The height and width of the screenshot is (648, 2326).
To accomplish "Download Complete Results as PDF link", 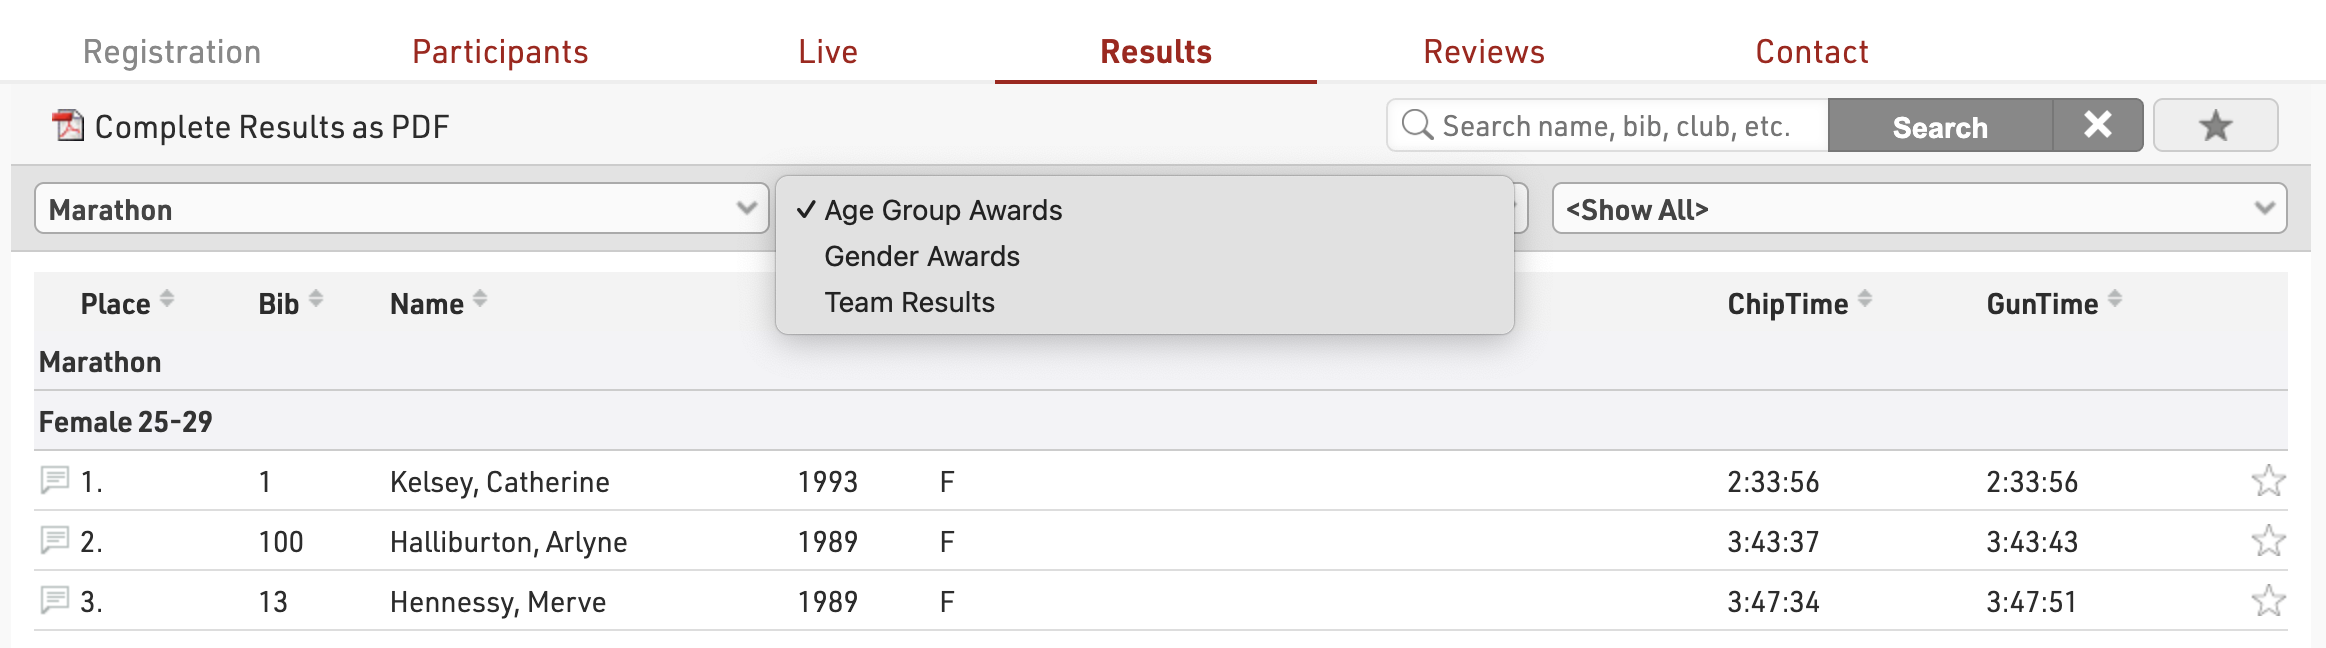I will [271, 127].
